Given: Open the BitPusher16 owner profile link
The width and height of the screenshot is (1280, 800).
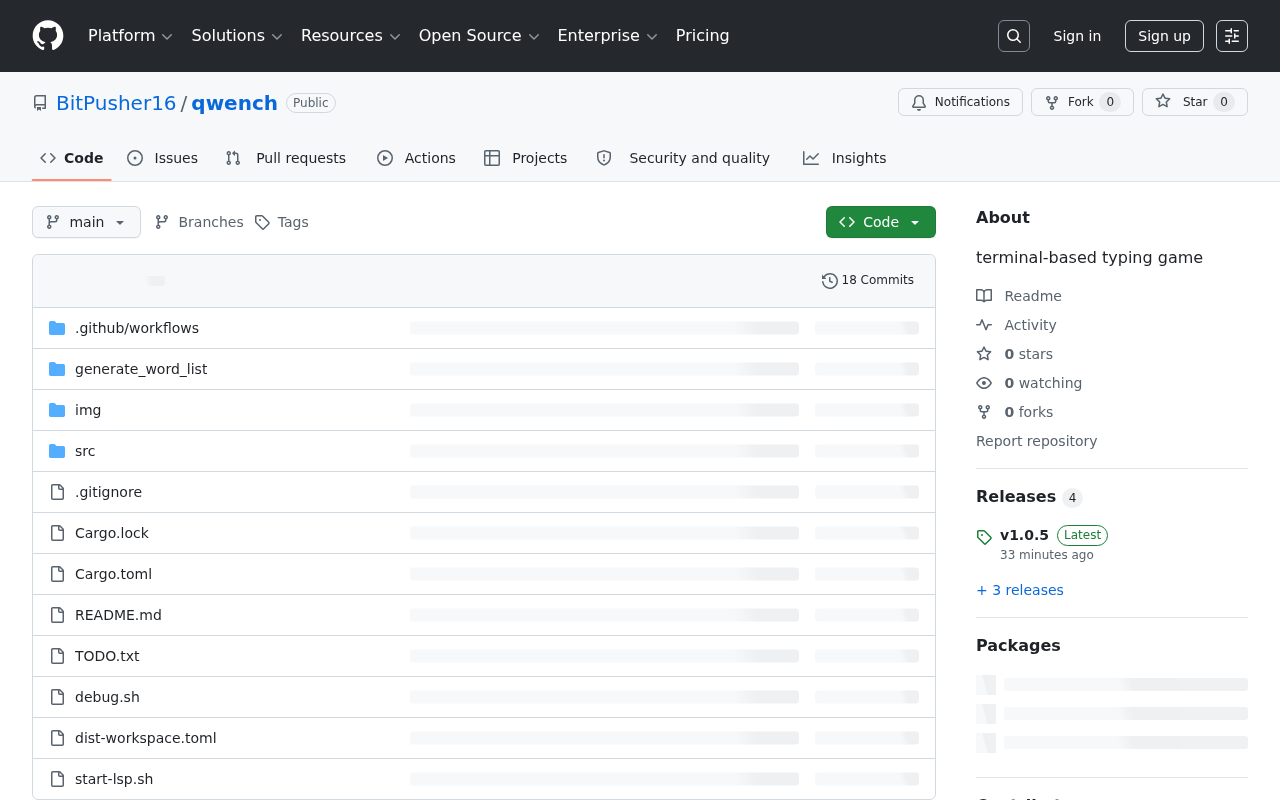Looking at the screenshot, I should coord(116,103).
